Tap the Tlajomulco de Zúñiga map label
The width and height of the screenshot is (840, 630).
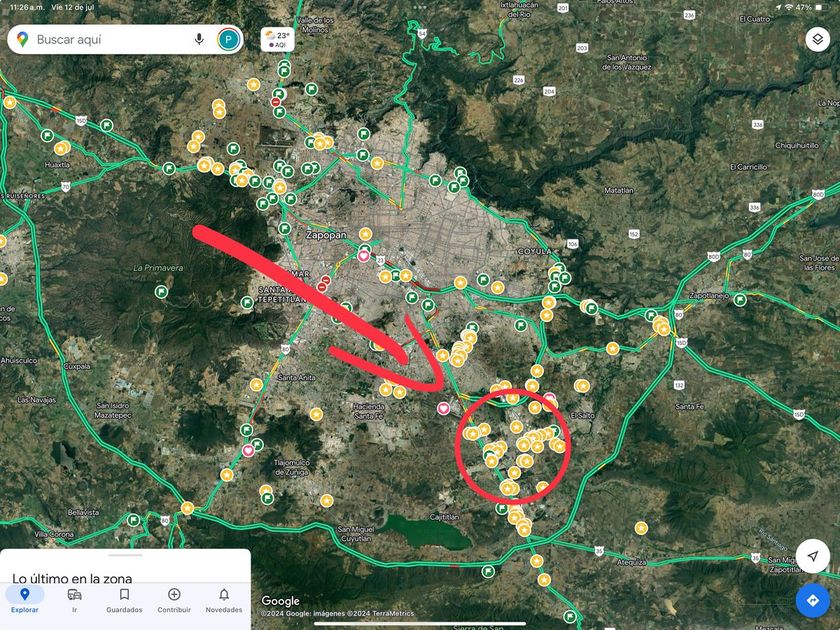tap(291, 467)
